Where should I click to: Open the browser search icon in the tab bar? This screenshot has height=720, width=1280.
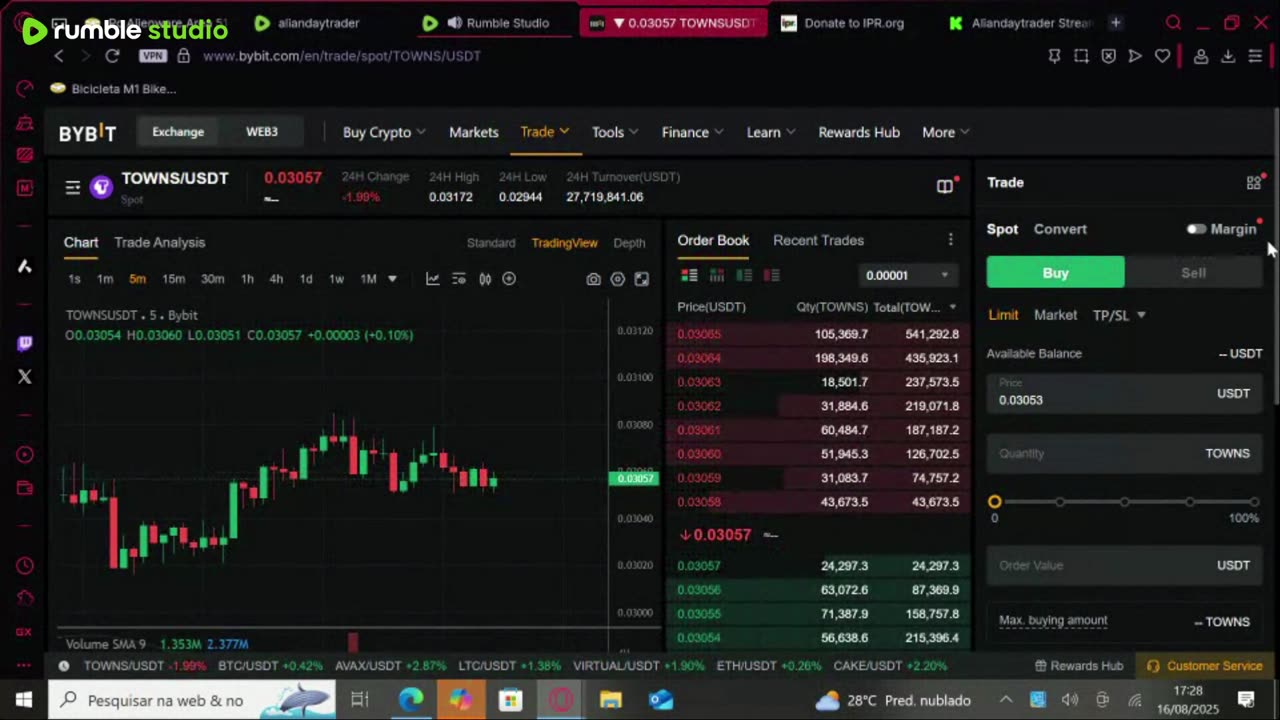point(1174,23)
